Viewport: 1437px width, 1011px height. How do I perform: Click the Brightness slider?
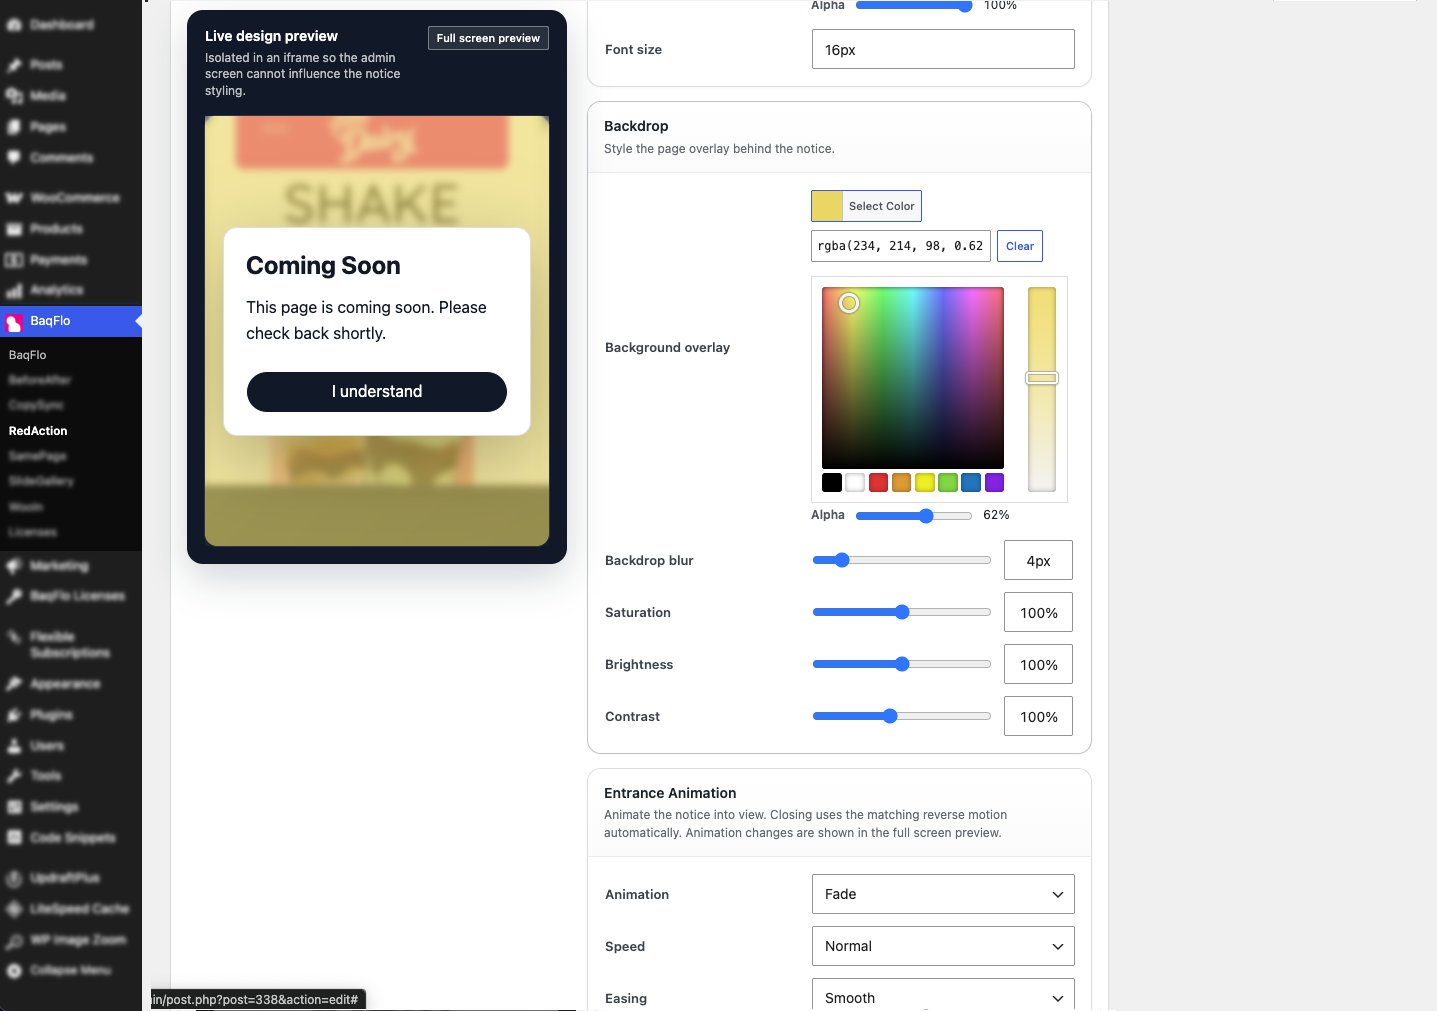(902, 664)
